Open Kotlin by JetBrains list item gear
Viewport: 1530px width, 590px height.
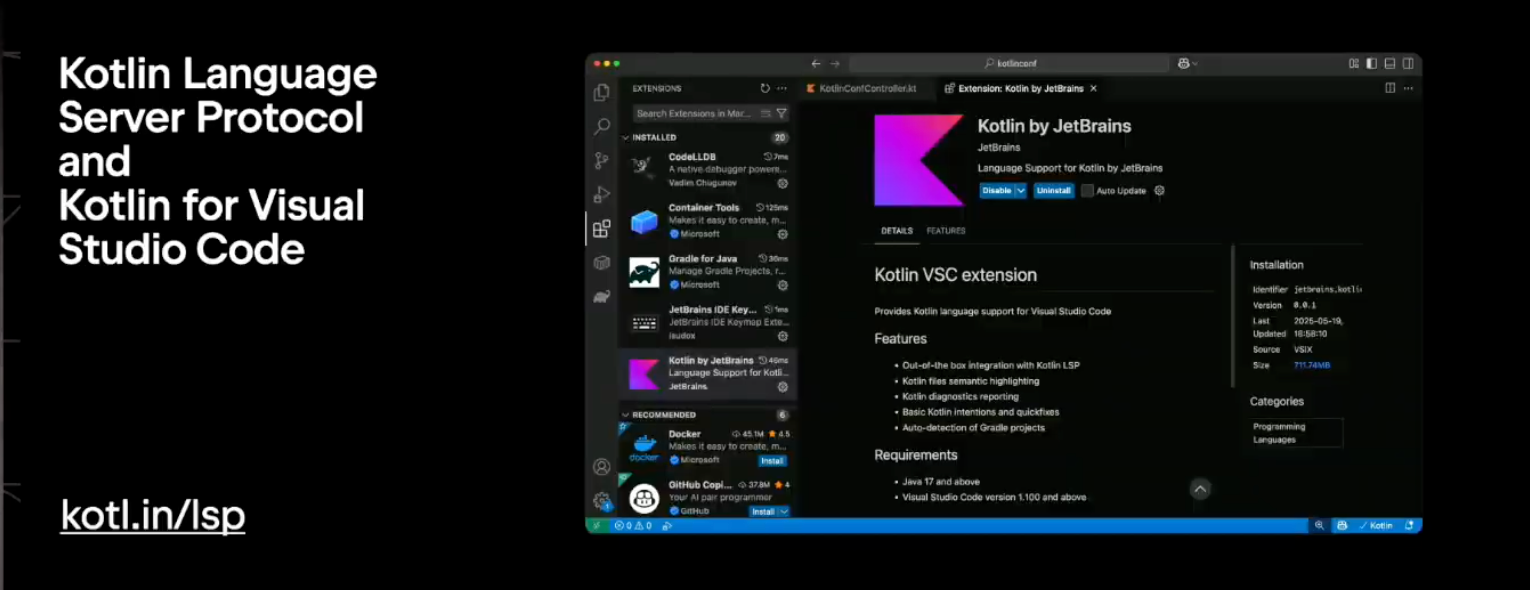783,387
